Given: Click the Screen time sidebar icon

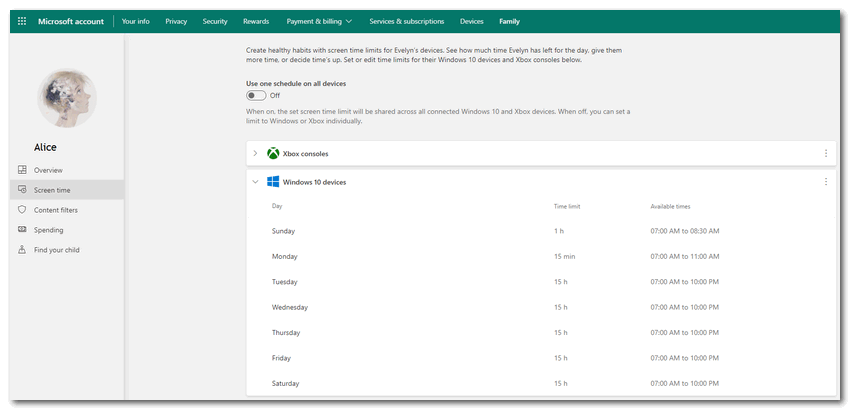Looking at the screenshot, I should coord(22,190).
